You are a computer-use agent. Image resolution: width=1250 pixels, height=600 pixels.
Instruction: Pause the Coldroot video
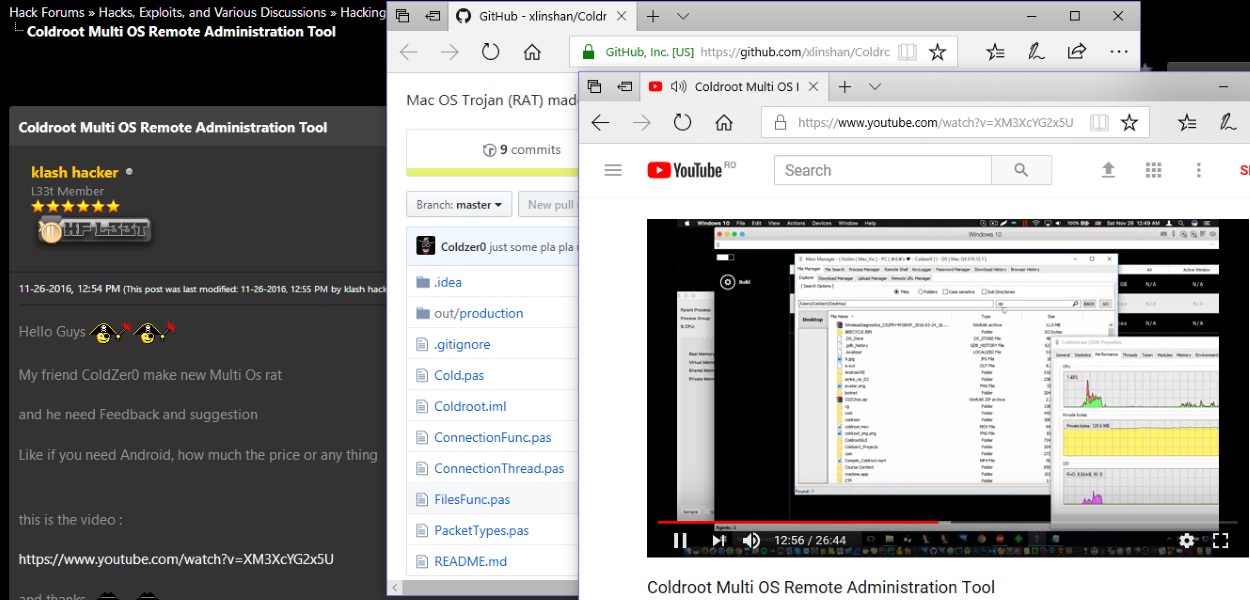point(680,541)
